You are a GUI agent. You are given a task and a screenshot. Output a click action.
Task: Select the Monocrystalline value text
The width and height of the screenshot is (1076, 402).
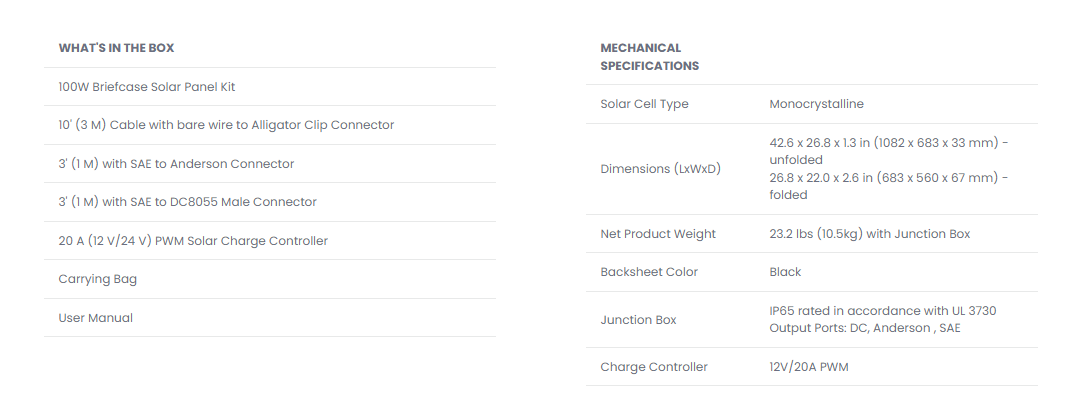[x=816, y=104]
